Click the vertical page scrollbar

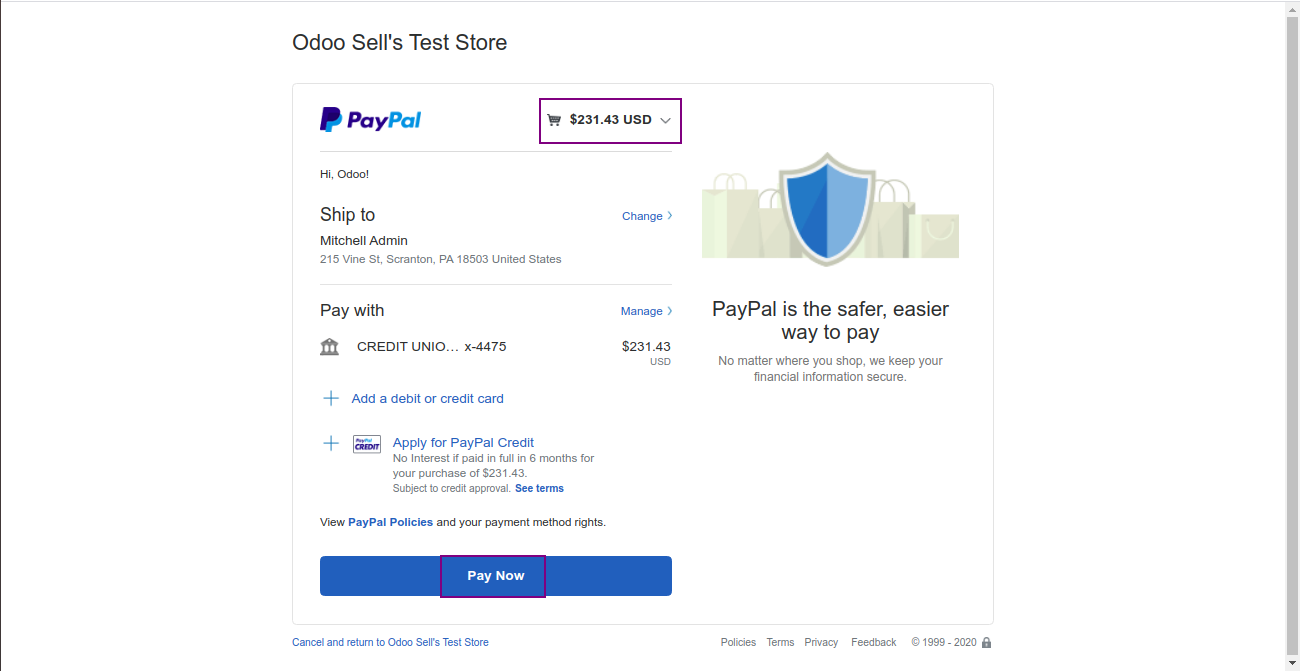[1292, 335]
